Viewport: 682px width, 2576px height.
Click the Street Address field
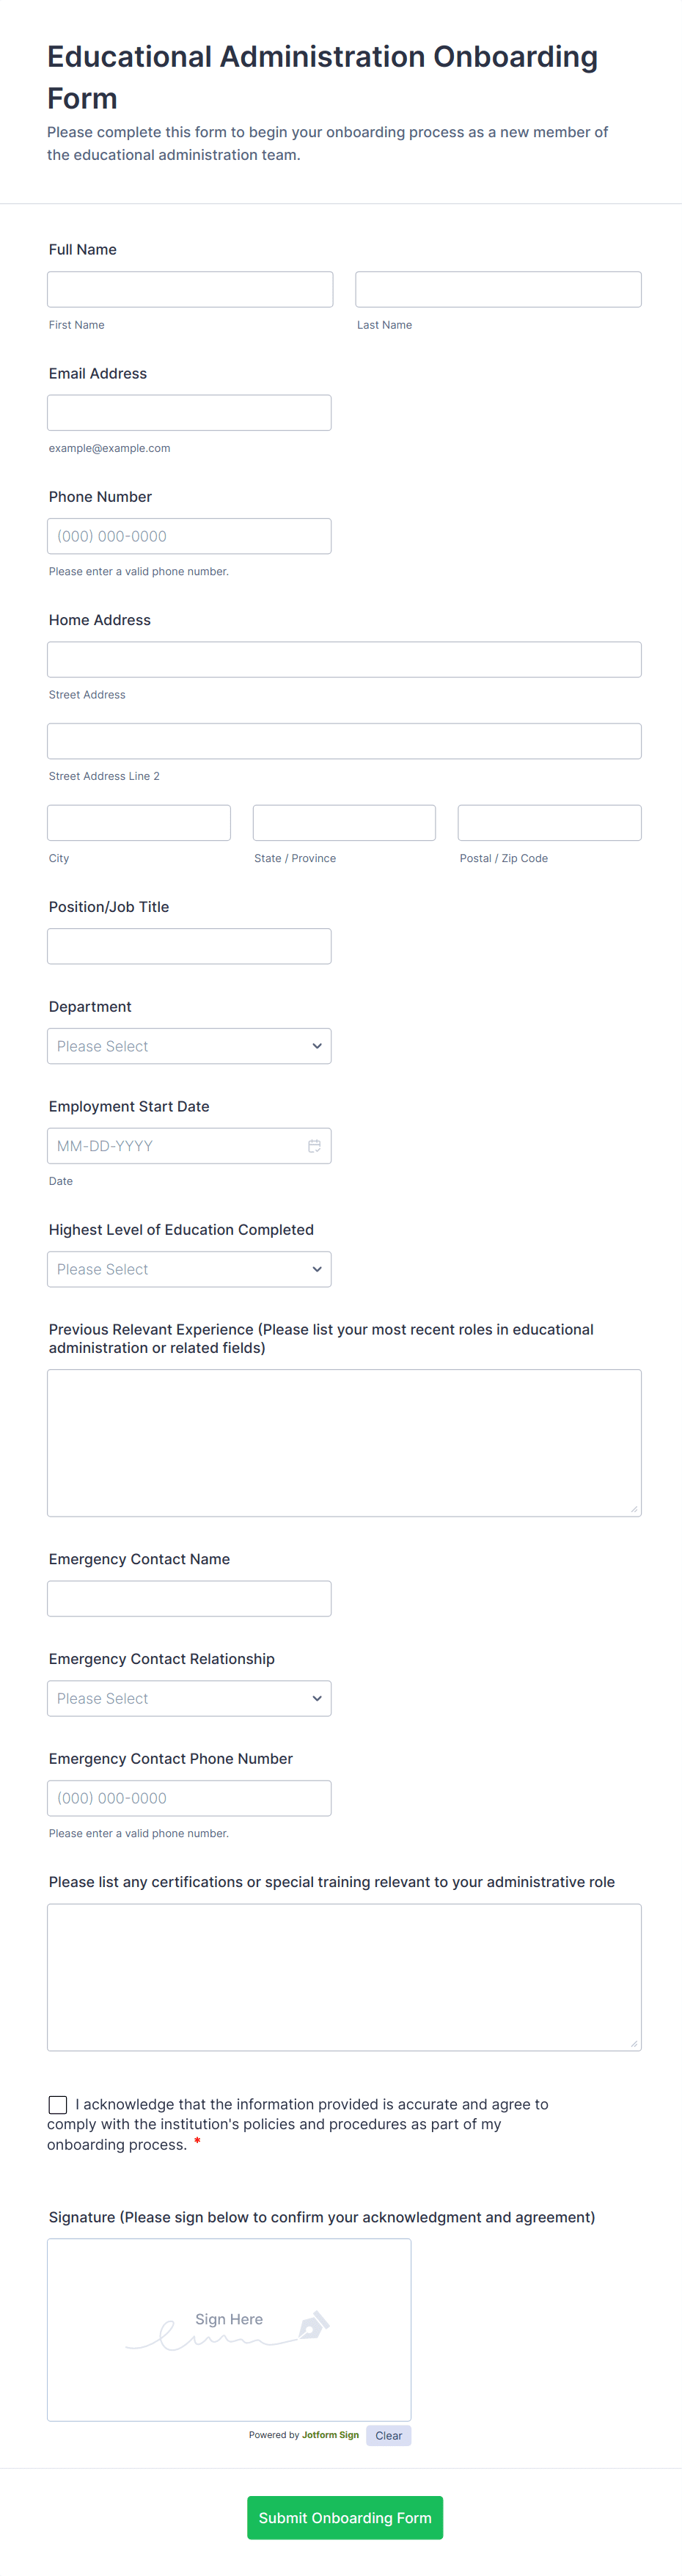(344, 659)
